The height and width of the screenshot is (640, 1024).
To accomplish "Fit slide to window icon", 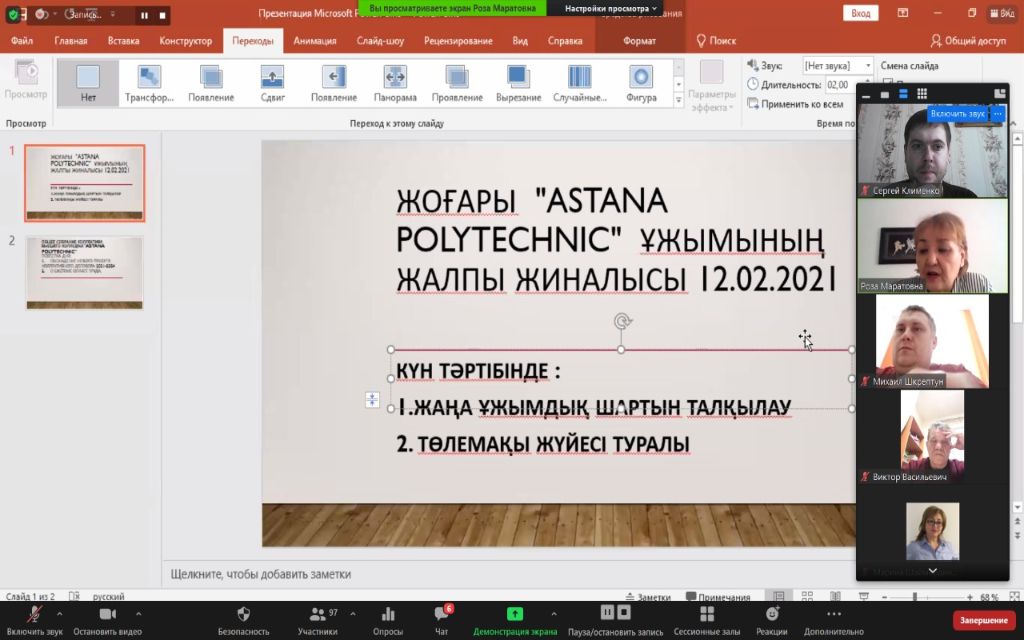I will (1014, 596).
